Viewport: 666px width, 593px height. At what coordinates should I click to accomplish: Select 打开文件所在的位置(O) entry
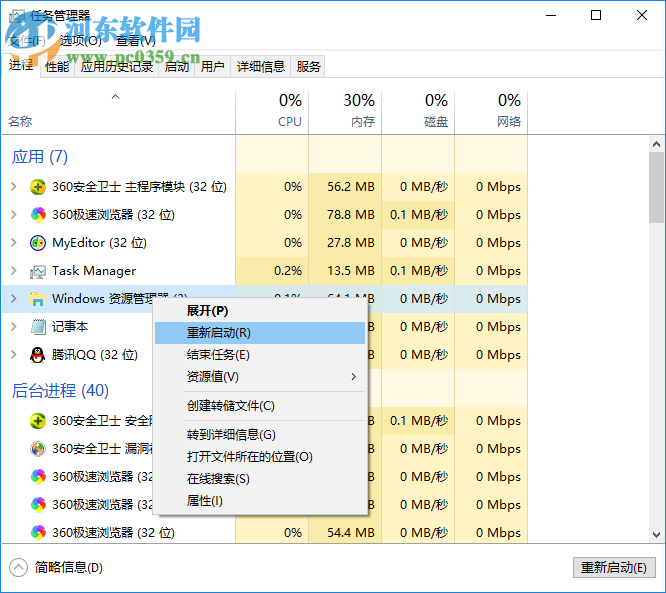[x=260, y=457]
